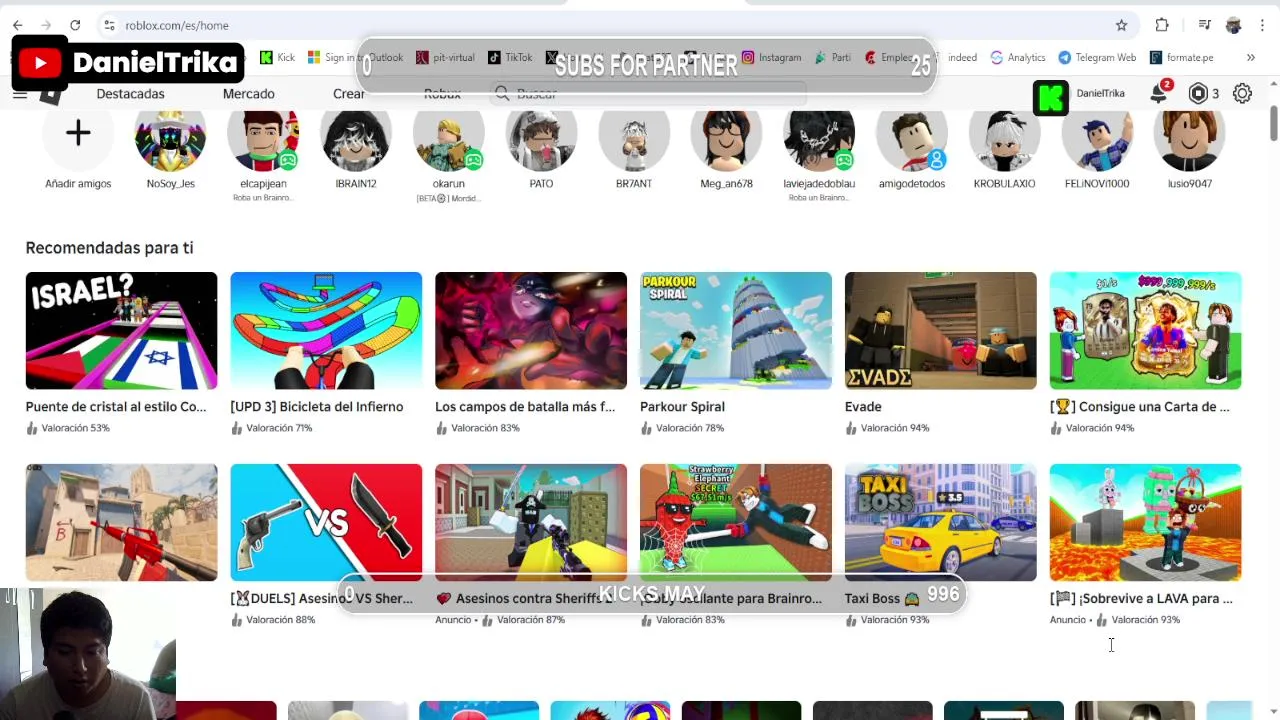The height and width of the screenshot is (720, 1280).
Task: Open the Roblox settings gear
Action: pos(1242,94)
